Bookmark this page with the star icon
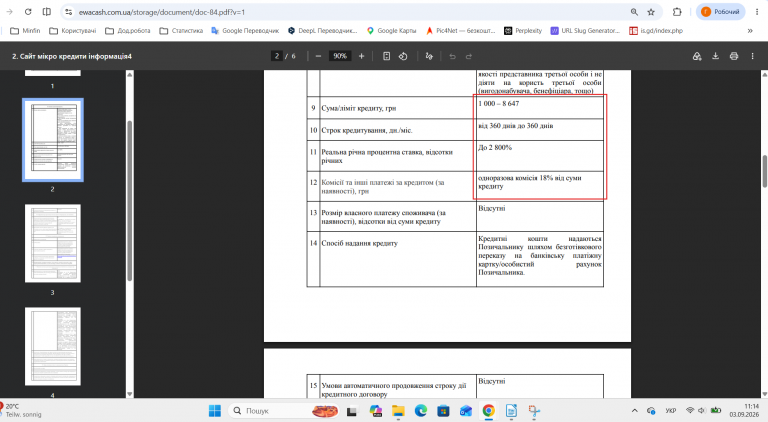Viewport: 768px width, 422px height. pyautogui.click(x=651, y=12)
